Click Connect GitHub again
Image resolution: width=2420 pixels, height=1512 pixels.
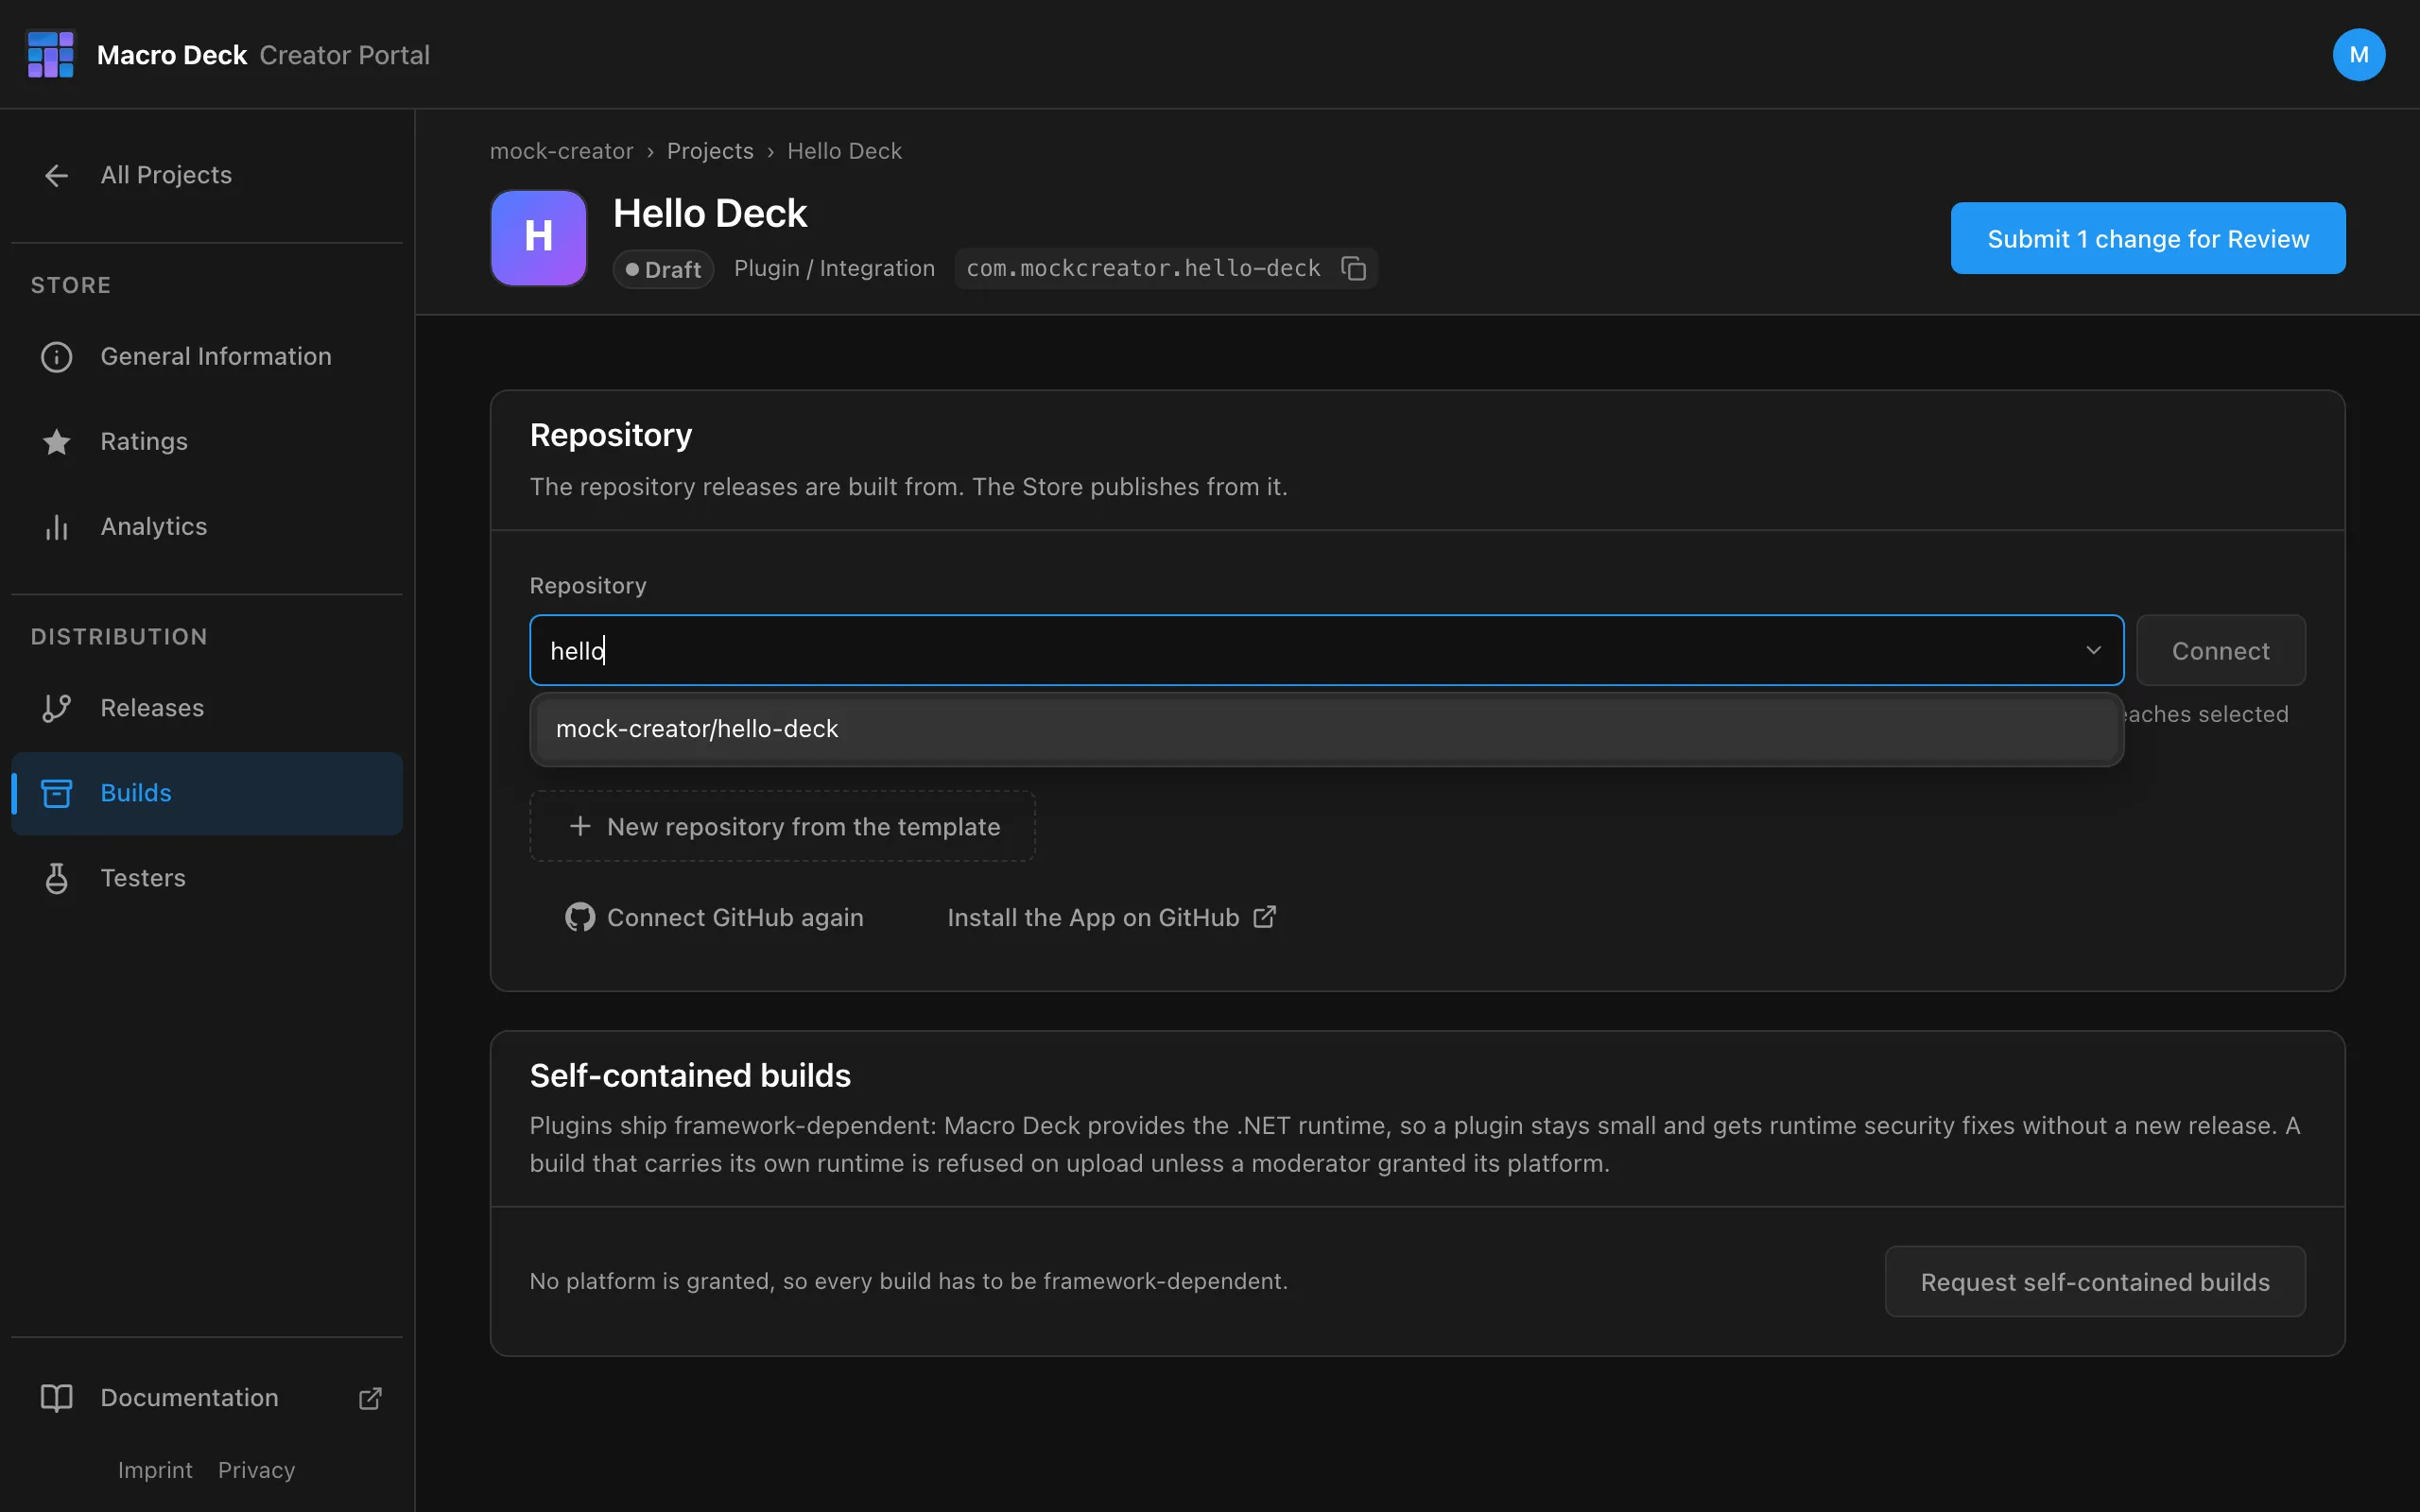(714, 917)
